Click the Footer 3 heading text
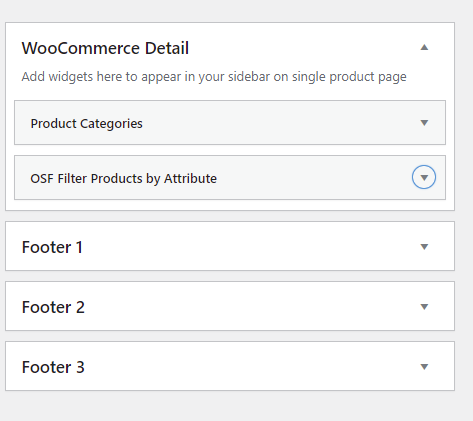Screen dimensions: 473x421 tap(53, 367)
